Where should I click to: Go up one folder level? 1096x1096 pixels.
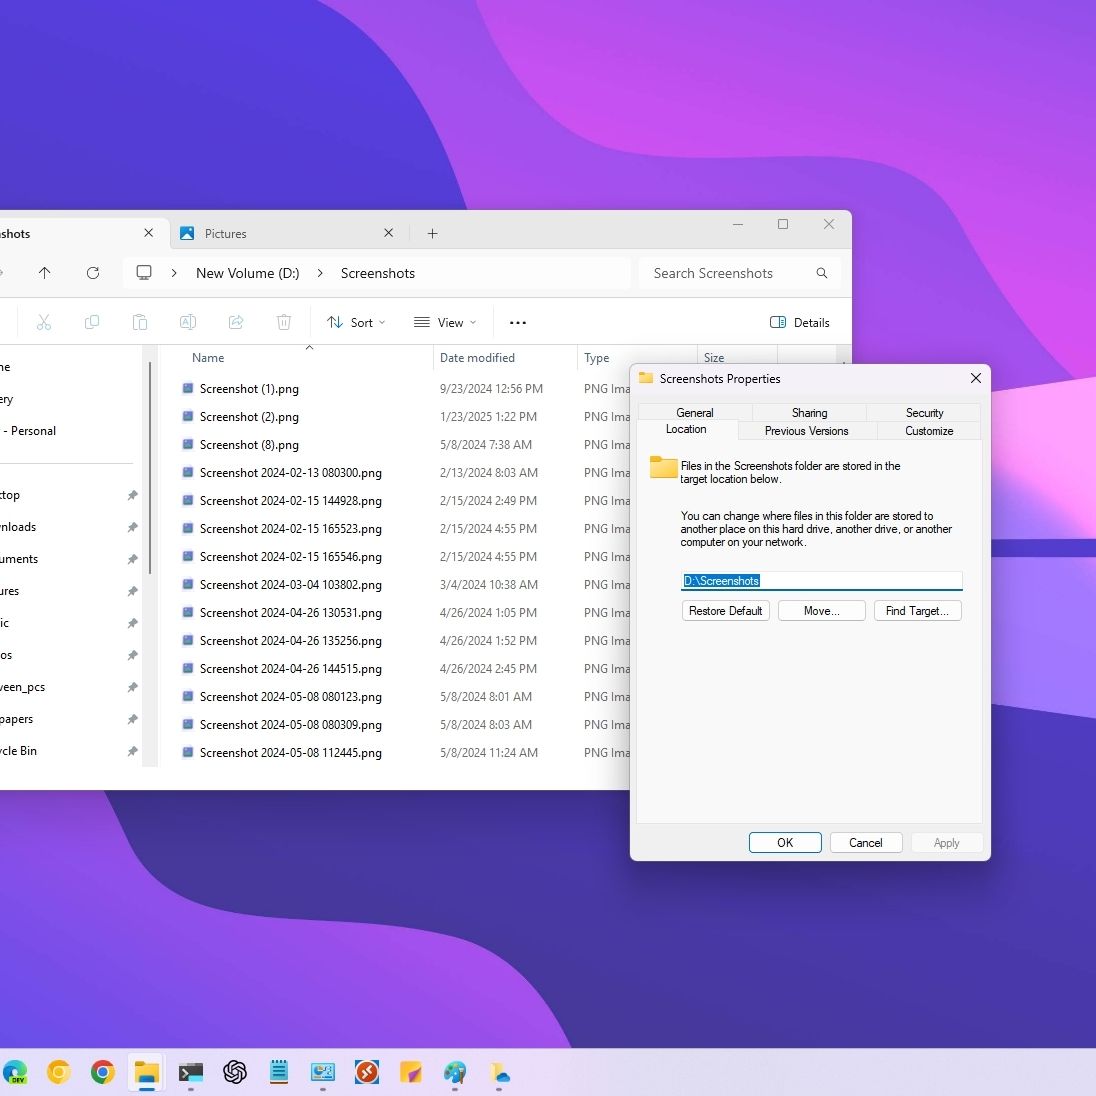tap(44, 273)
